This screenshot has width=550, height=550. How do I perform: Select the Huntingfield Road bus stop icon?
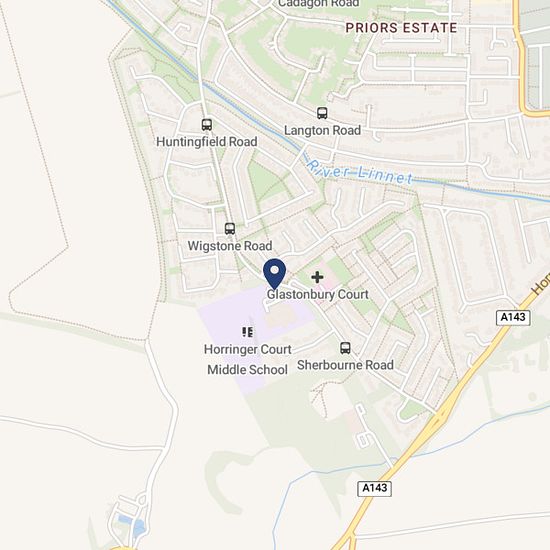tap(207, 125)
